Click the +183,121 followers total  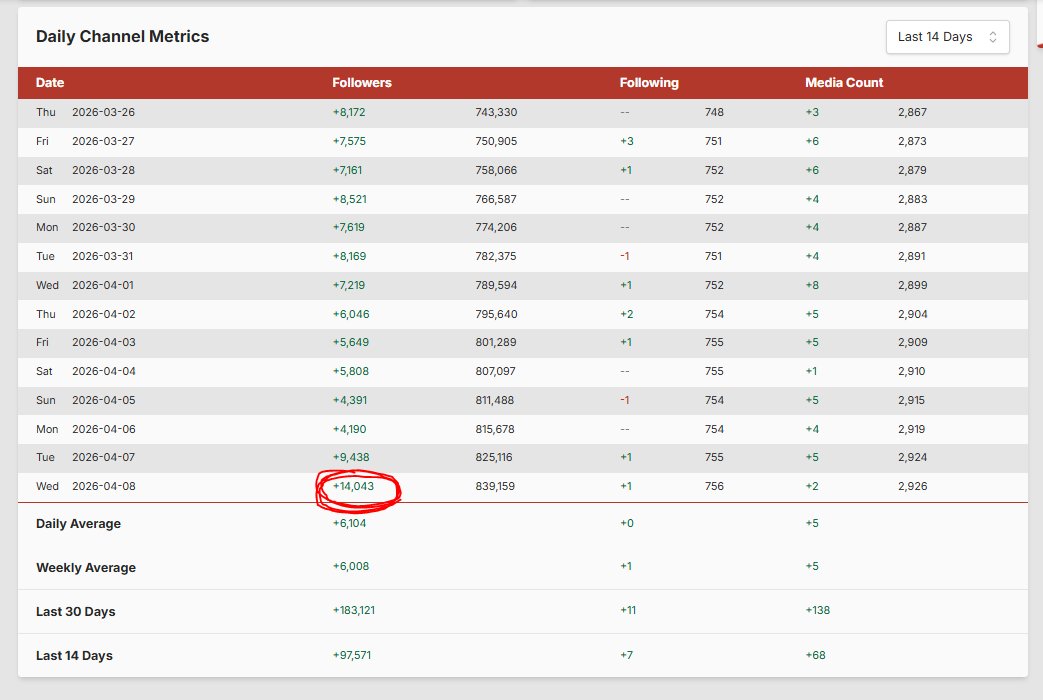(x=354, y=610)
